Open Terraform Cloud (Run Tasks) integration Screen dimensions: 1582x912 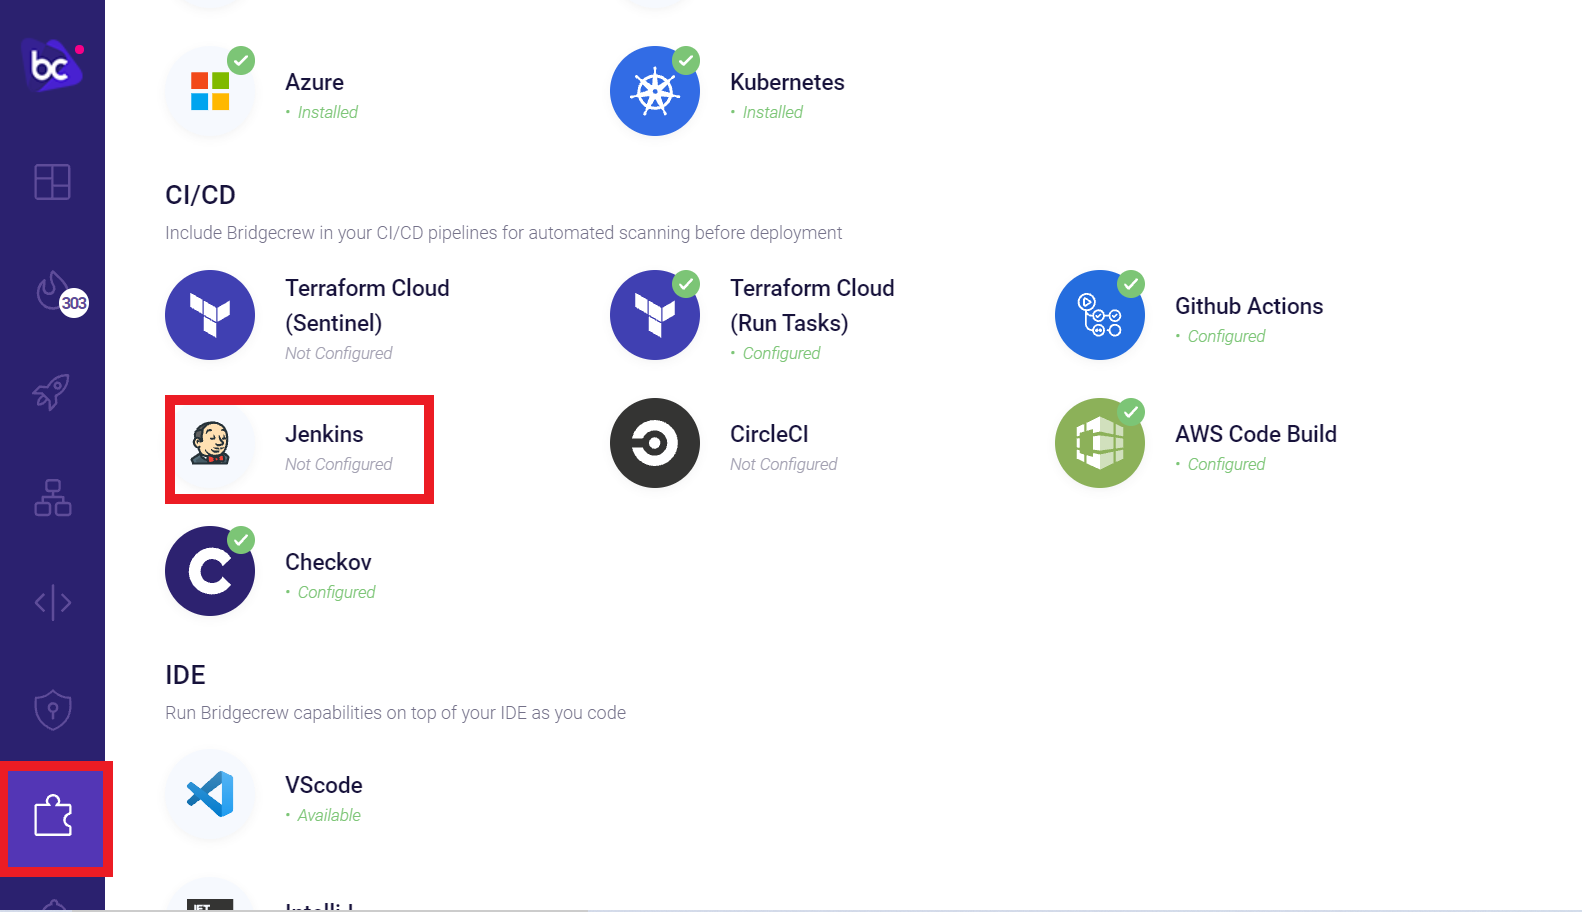click(x=812, y=305)
